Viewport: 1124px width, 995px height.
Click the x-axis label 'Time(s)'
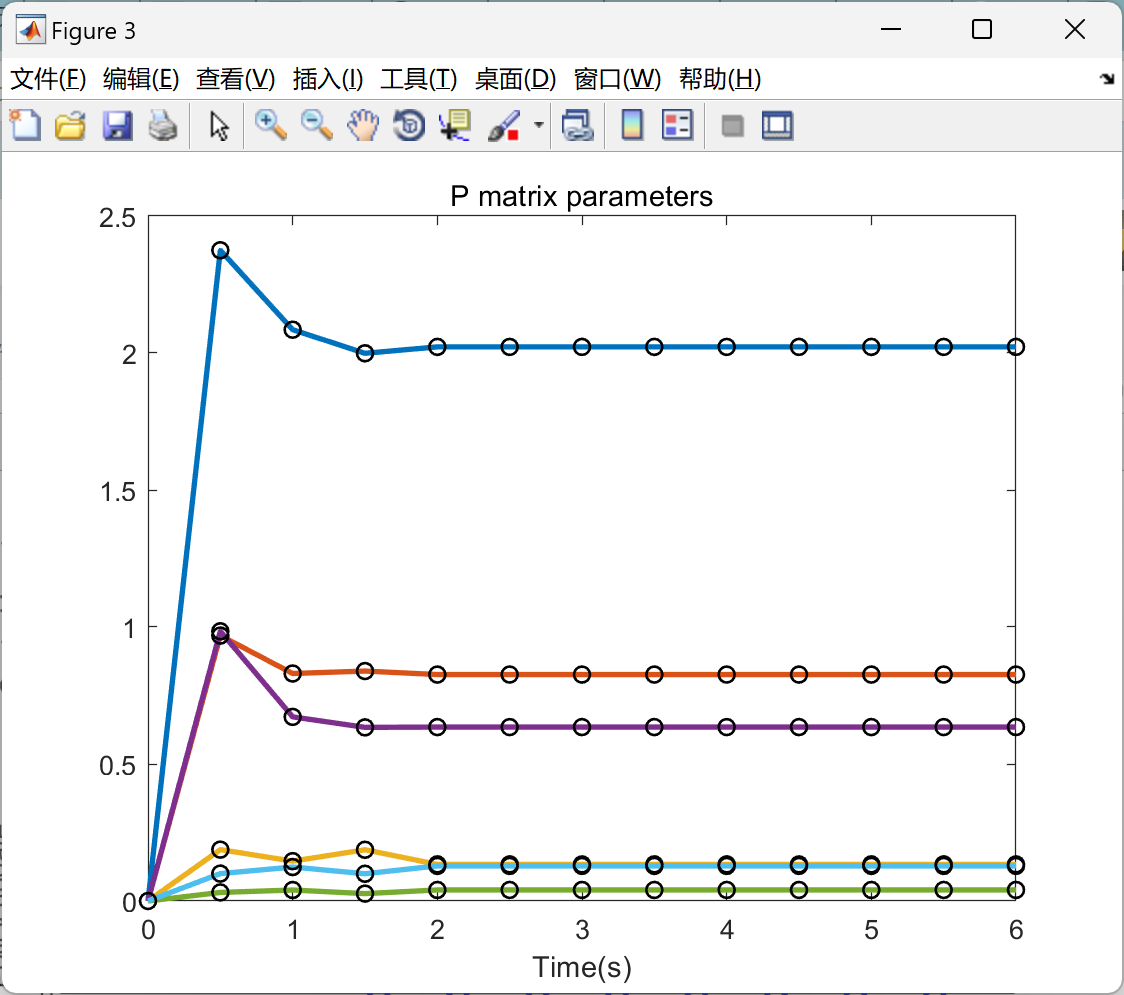click(x=582, y=968)
